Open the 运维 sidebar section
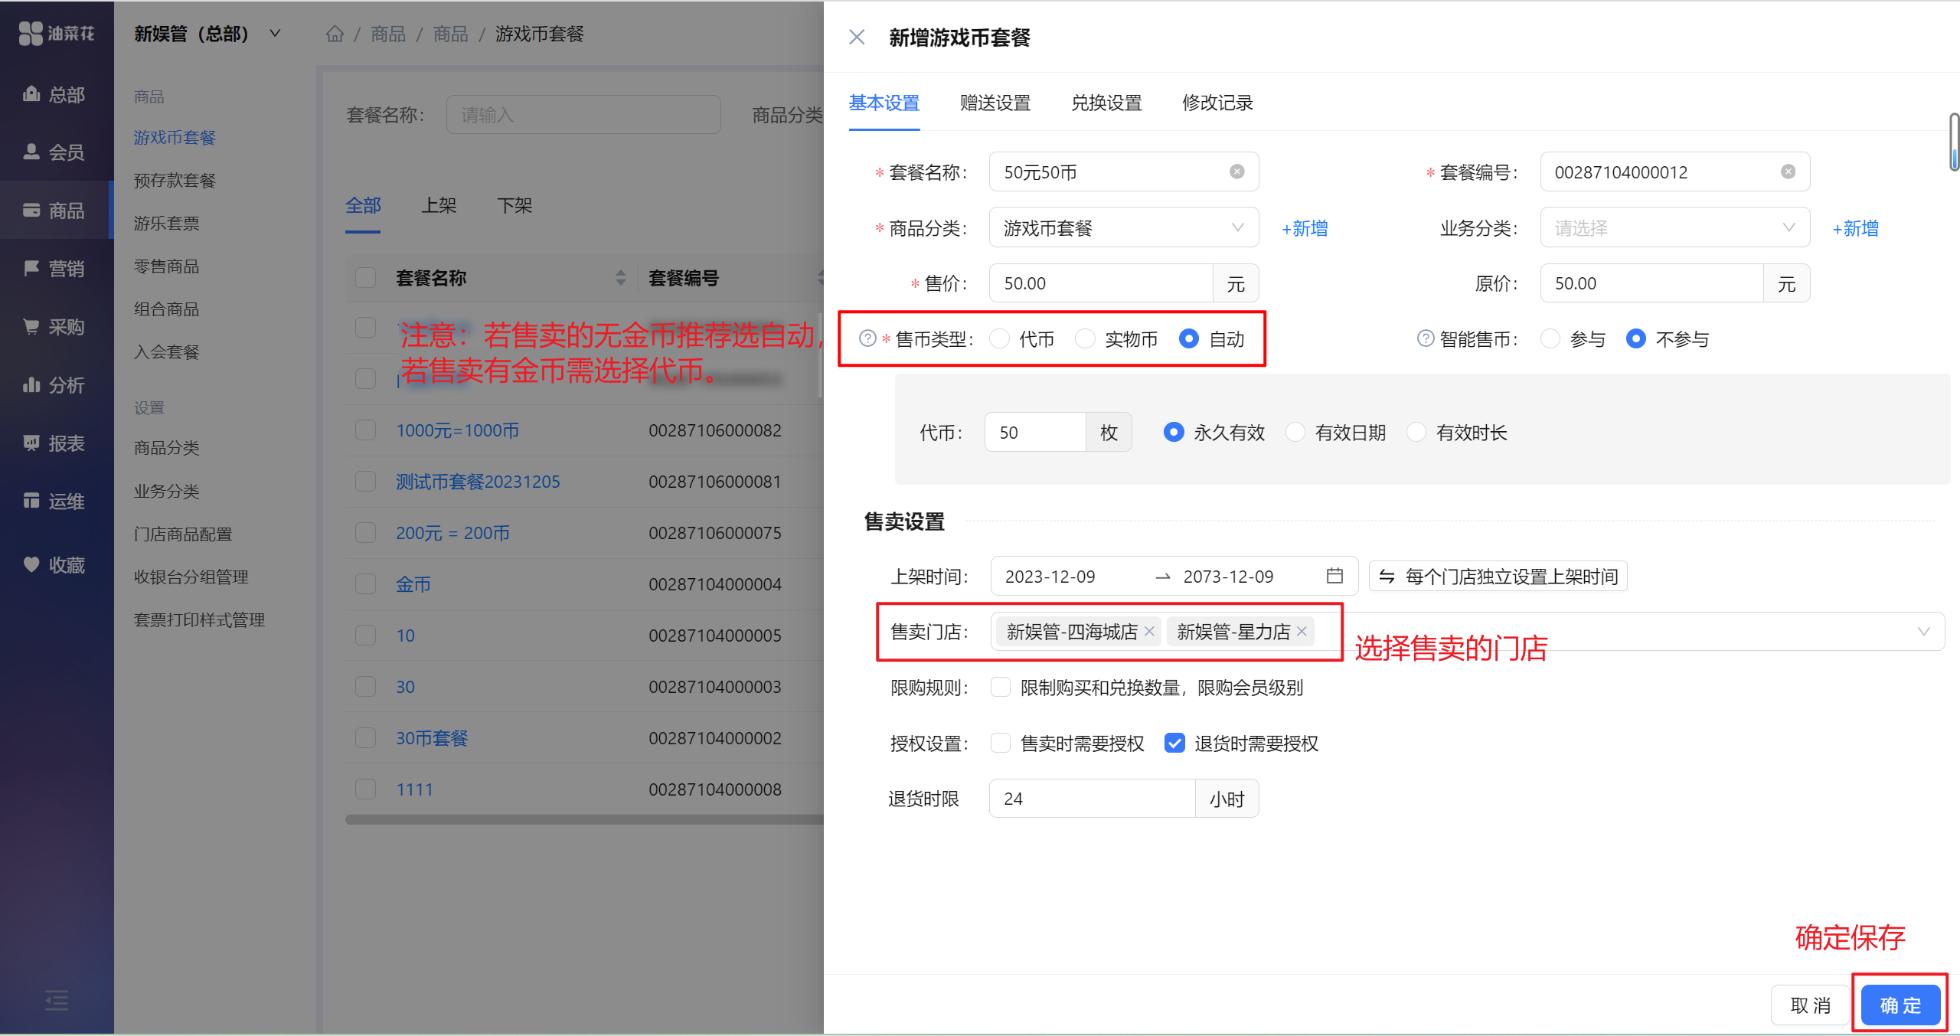This screenshot has height=1036, width=1960. tap(55, 501)
